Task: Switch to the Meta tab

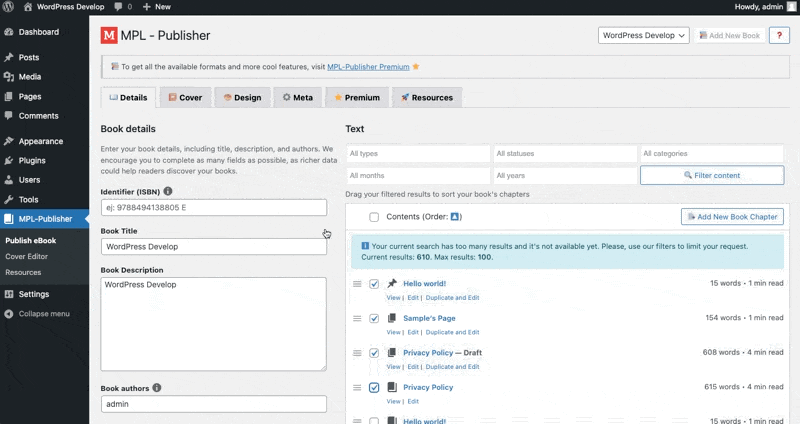Action: [297, 97]
